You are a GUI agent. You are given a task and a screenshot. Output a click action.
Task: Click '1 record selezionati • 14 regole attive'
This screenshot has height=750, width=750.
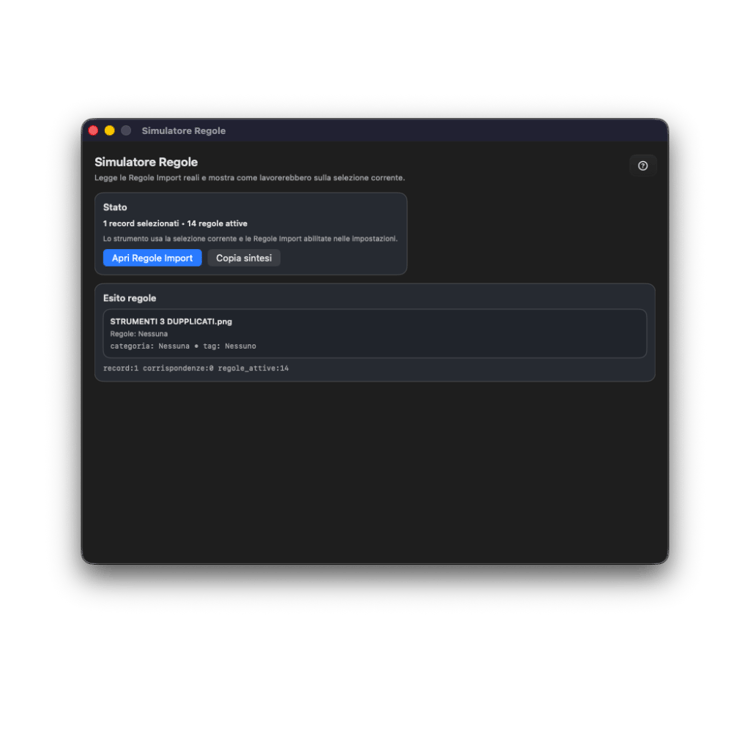pyautogui.click(x=175, y=223)
